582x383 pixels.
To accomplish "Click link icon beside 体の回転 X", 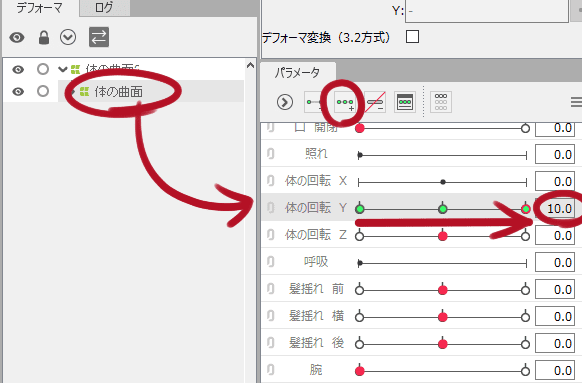I will pos(271,181).
